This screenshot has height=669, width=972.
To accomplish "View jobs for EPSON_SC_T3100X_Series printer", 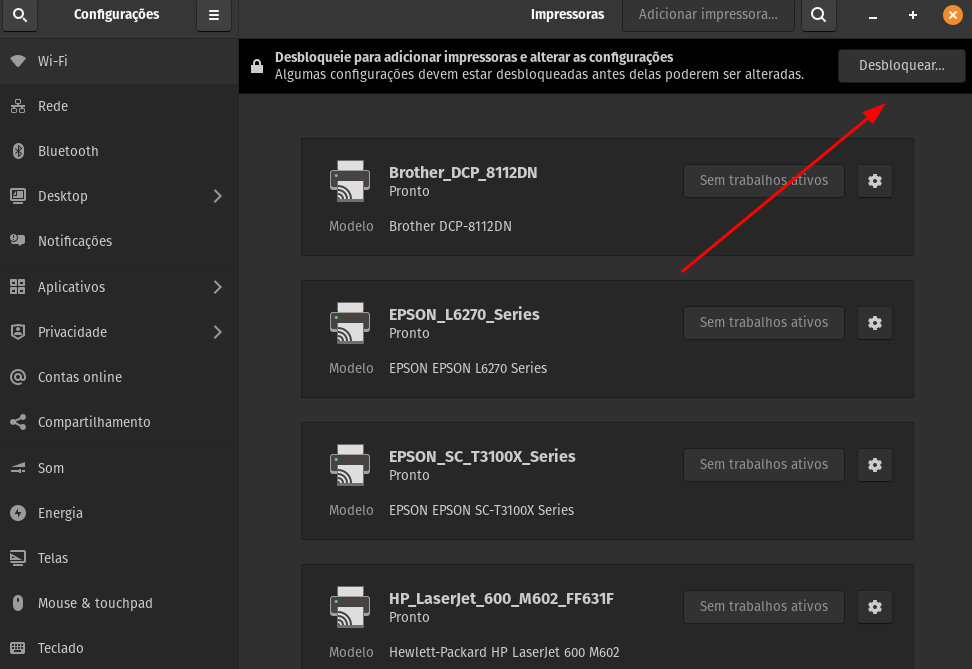I will click(x=764, y=465).
